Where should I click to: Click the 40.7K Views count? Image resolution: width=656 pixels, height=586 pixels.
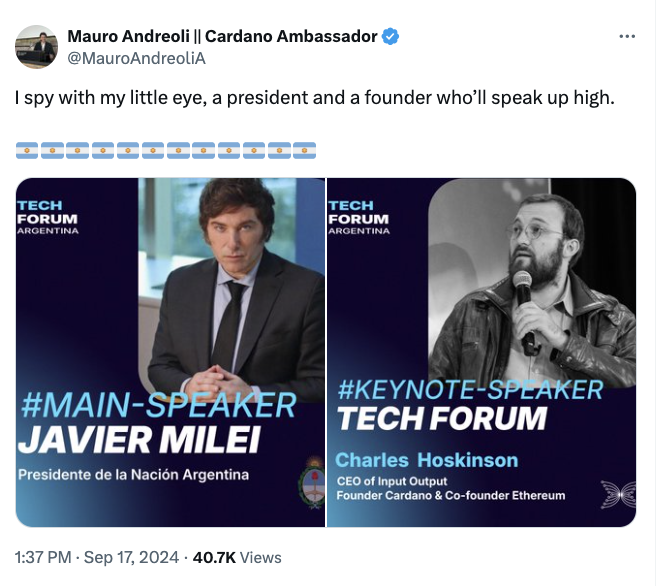pos(237,558)
